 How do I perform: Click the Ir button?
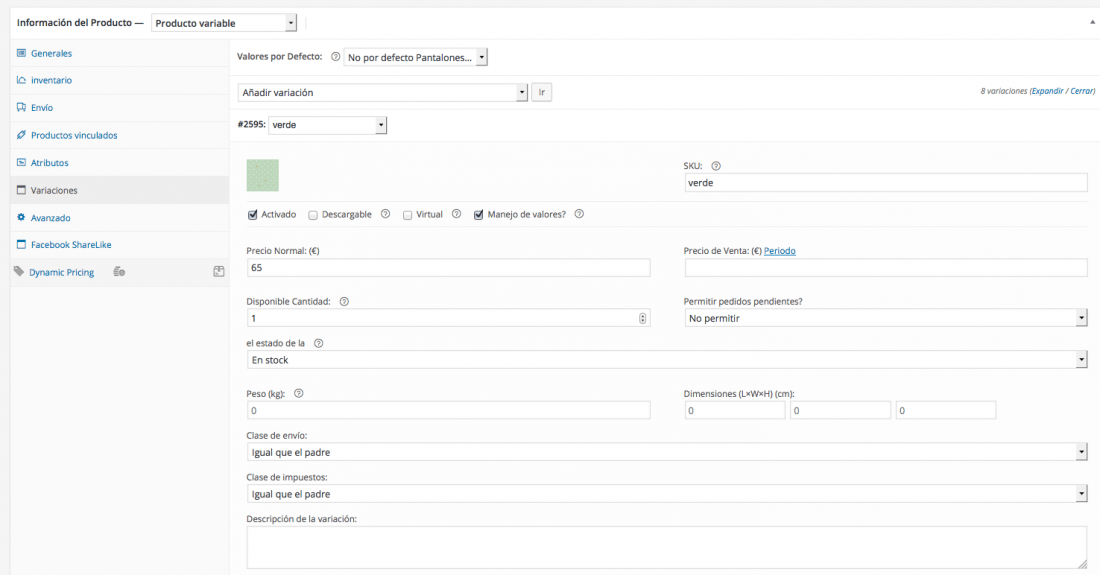click(x=542, y=93)
